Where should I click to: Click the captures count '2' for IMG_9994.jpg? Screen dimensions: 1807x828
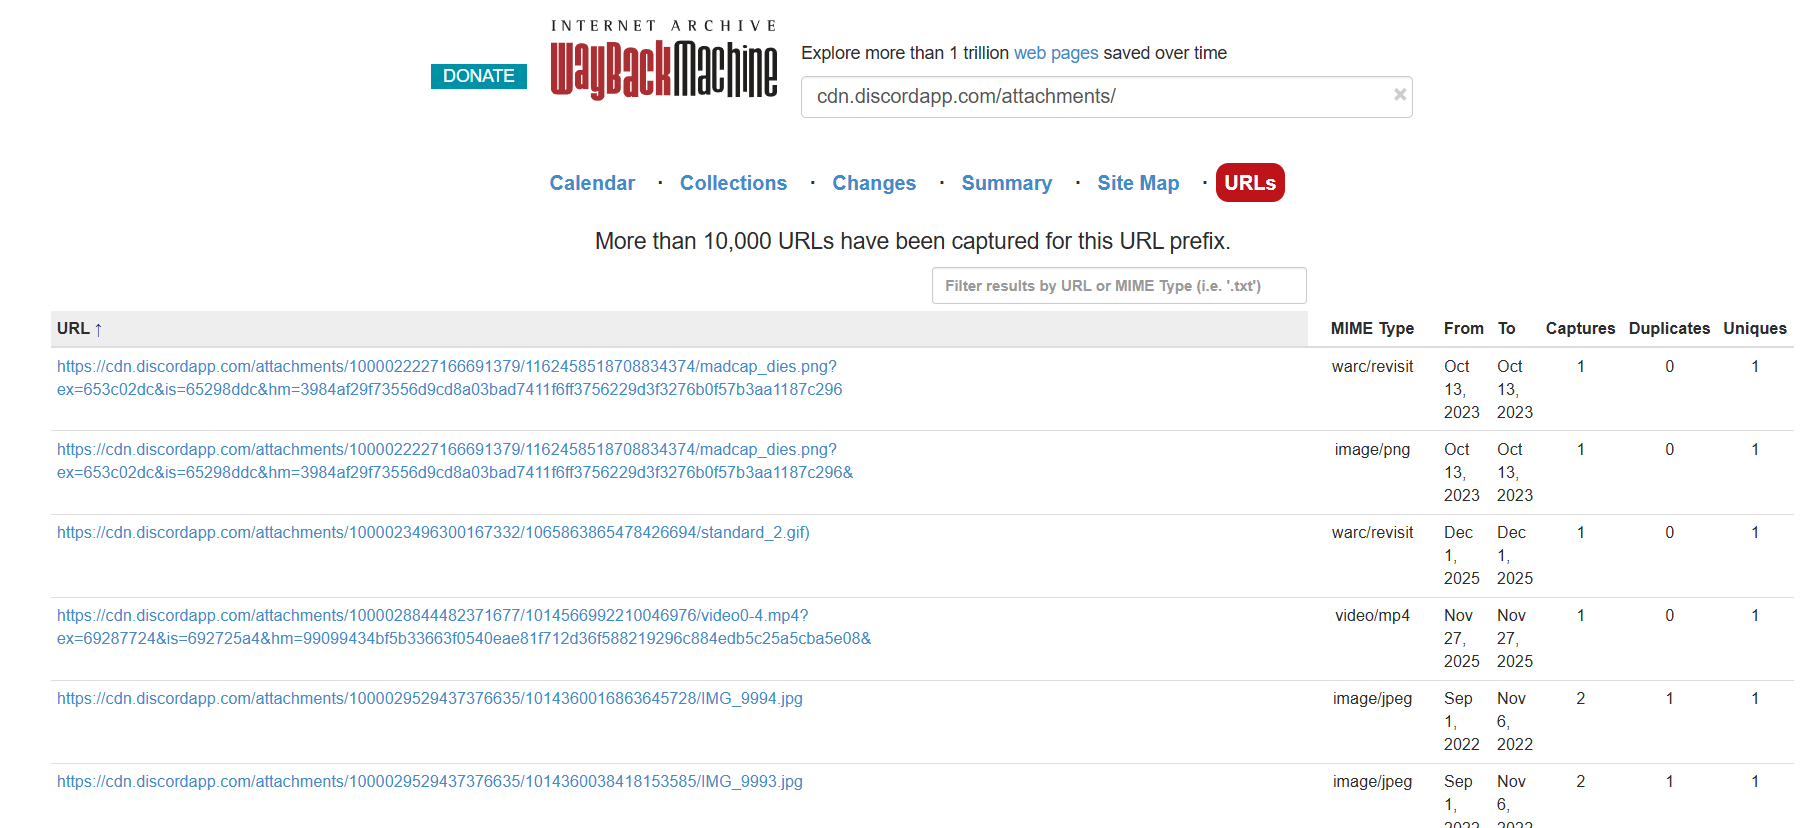coord(1580,699)
